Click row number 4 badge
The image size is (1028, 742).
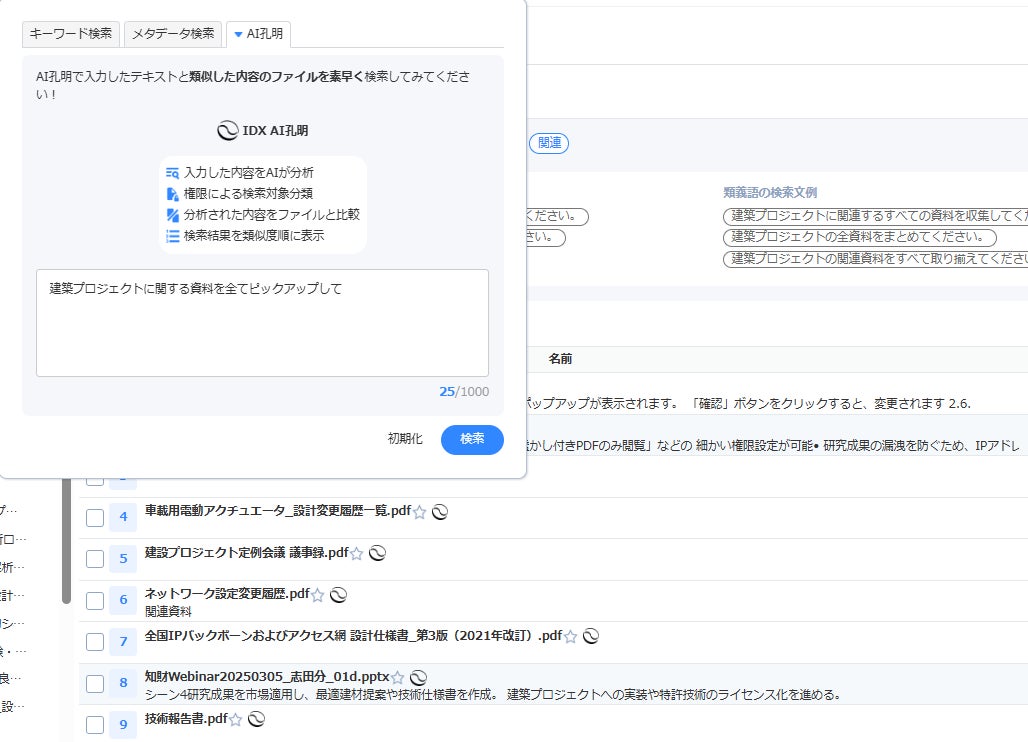point(123,517)
